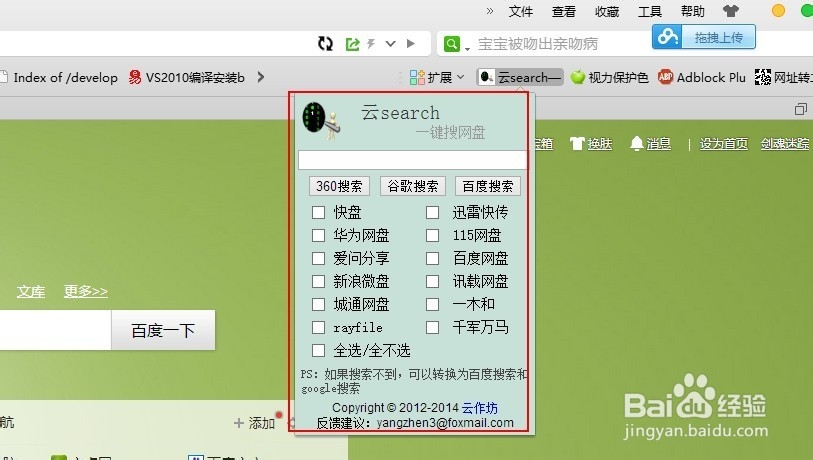The width and height of the screenshot is (813, 460).
Task: Expand the menu bar double-chevron
Action: 489,11
